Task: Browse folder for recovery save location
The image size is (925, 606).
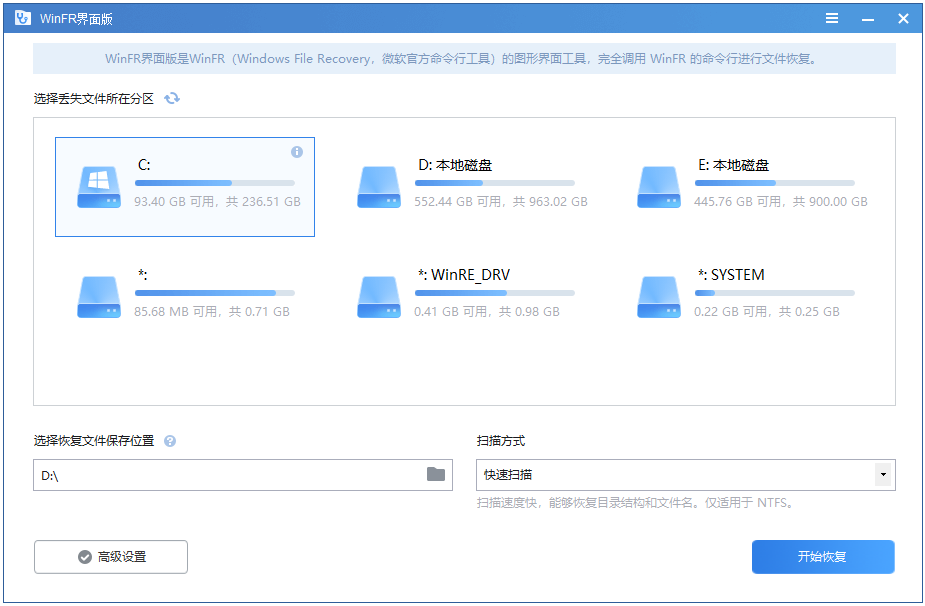Action: (x=436, y=474)
